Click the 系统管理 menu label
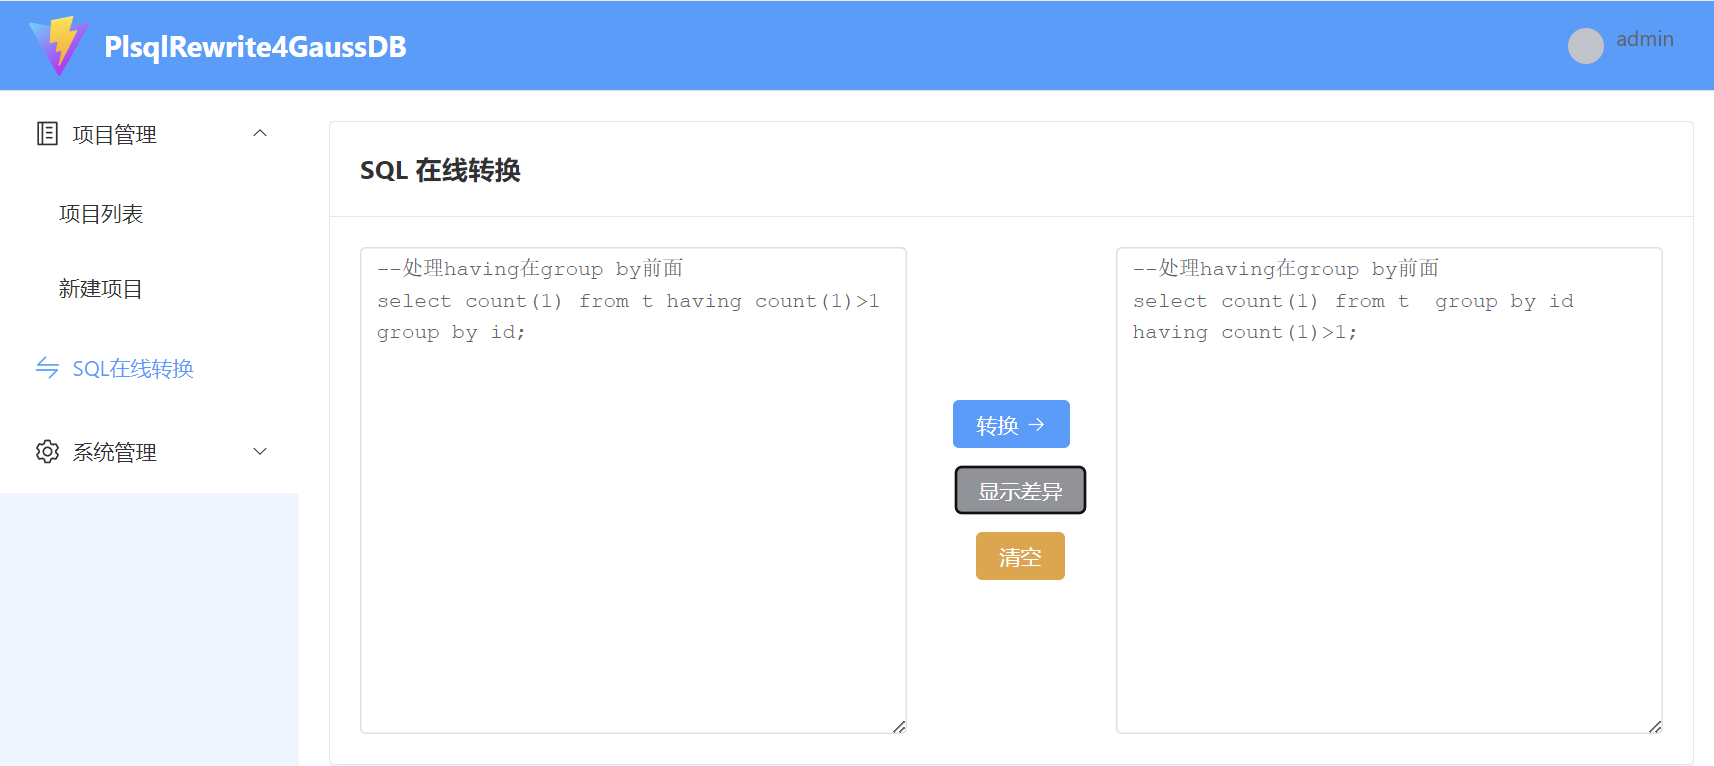This screenshot has width=1714, height=766. (x=115, y=452)
